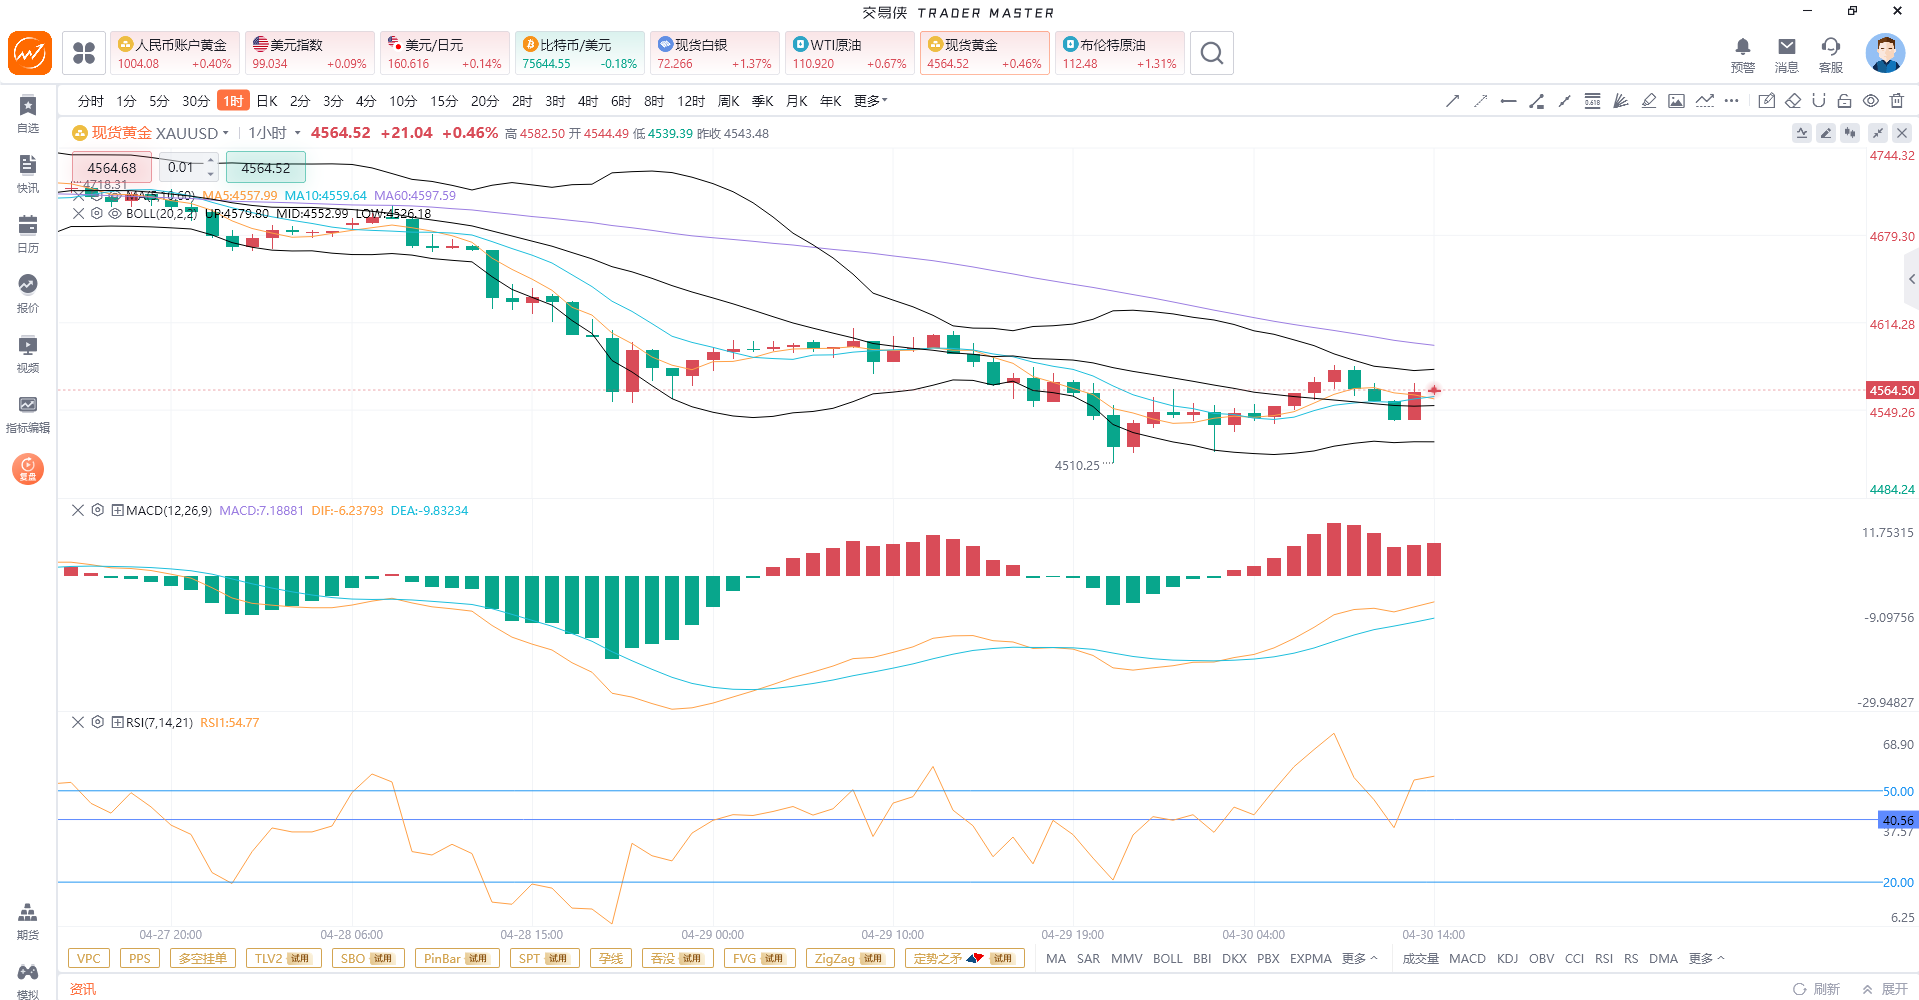The height and width of the screenshot is (1000, 1919).
Task: Click the trash icon to delete drawings
Action: pyautogui.click(x=1897, y=101)
